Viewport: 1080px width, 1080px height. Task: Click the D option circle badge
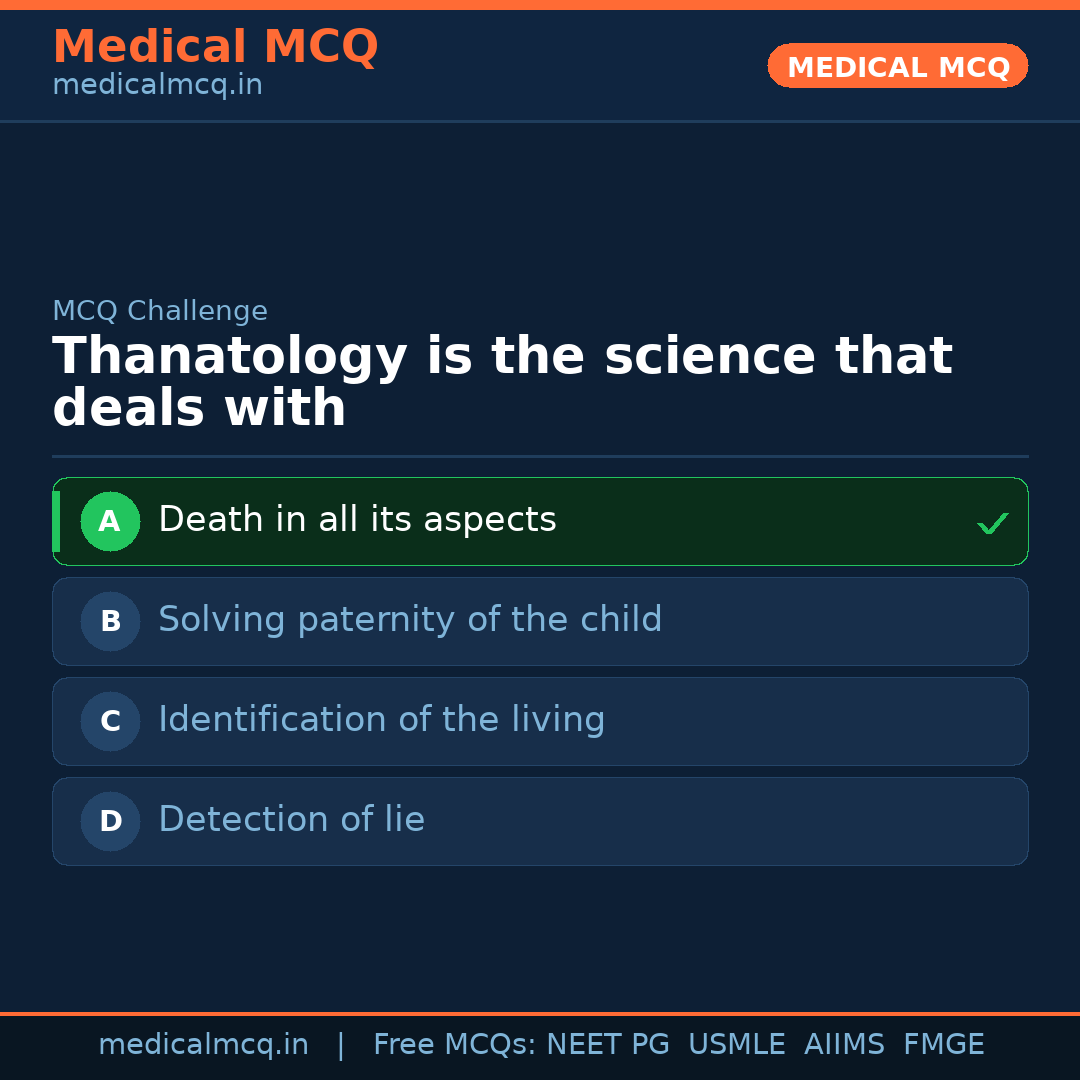[110, 821]
